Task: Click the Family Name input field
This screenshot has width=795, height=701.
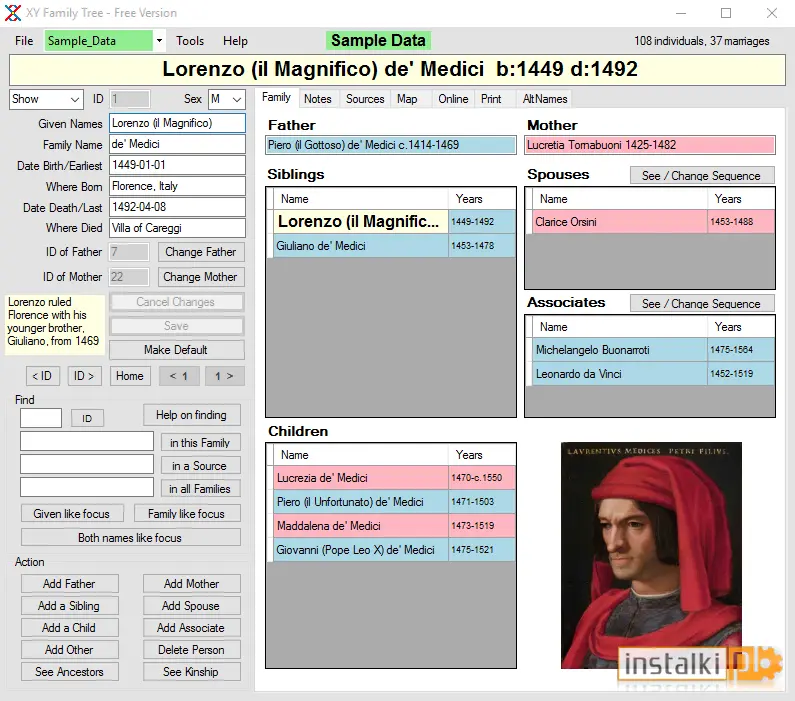Action: [177, 144]
